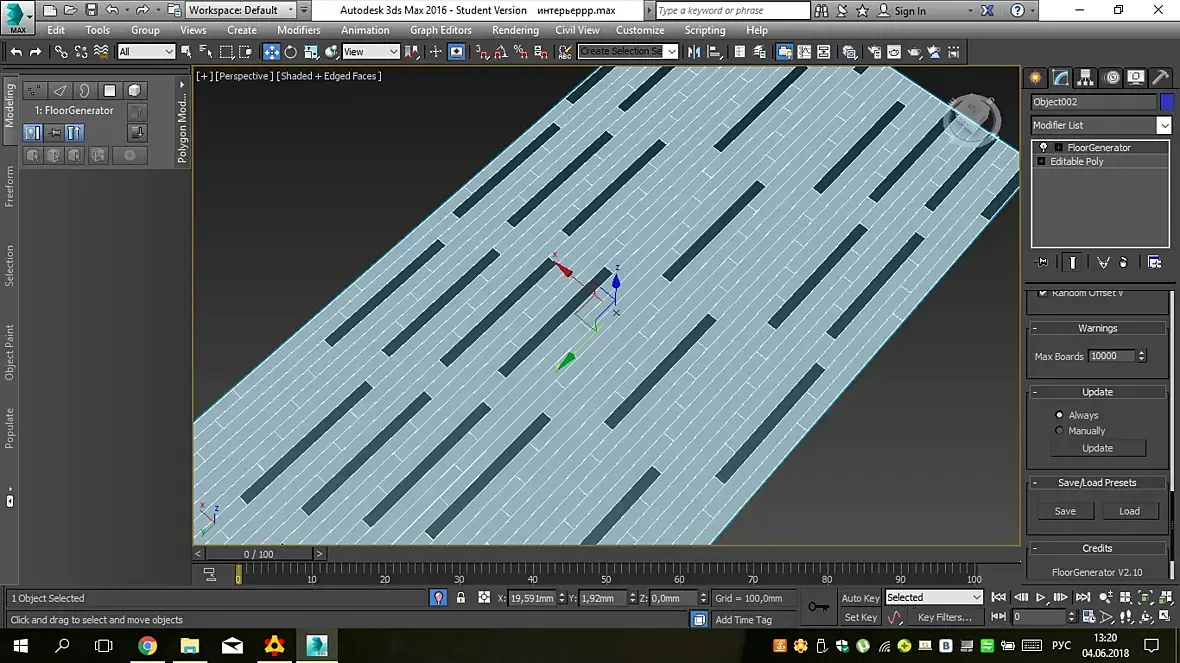1180x663 pixels.
Task: Click the Set Keys key icon
Action: [818, 607]
